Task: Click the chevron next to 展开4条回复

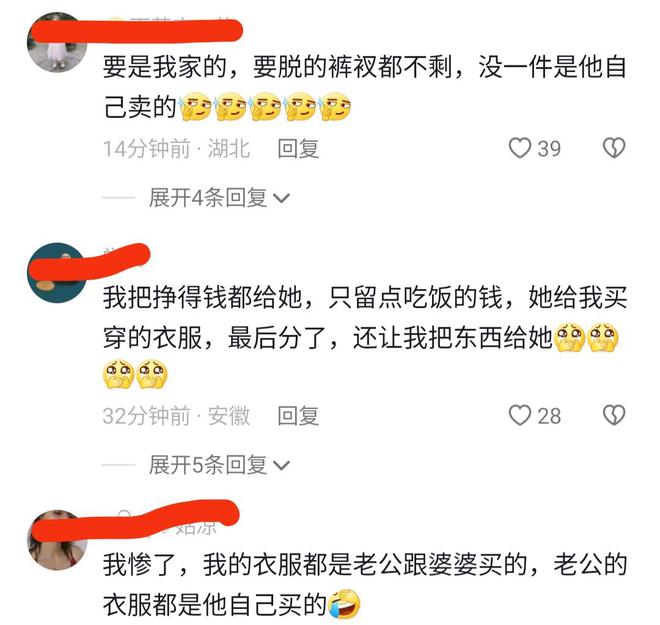Action: click(x=281, y=198)
